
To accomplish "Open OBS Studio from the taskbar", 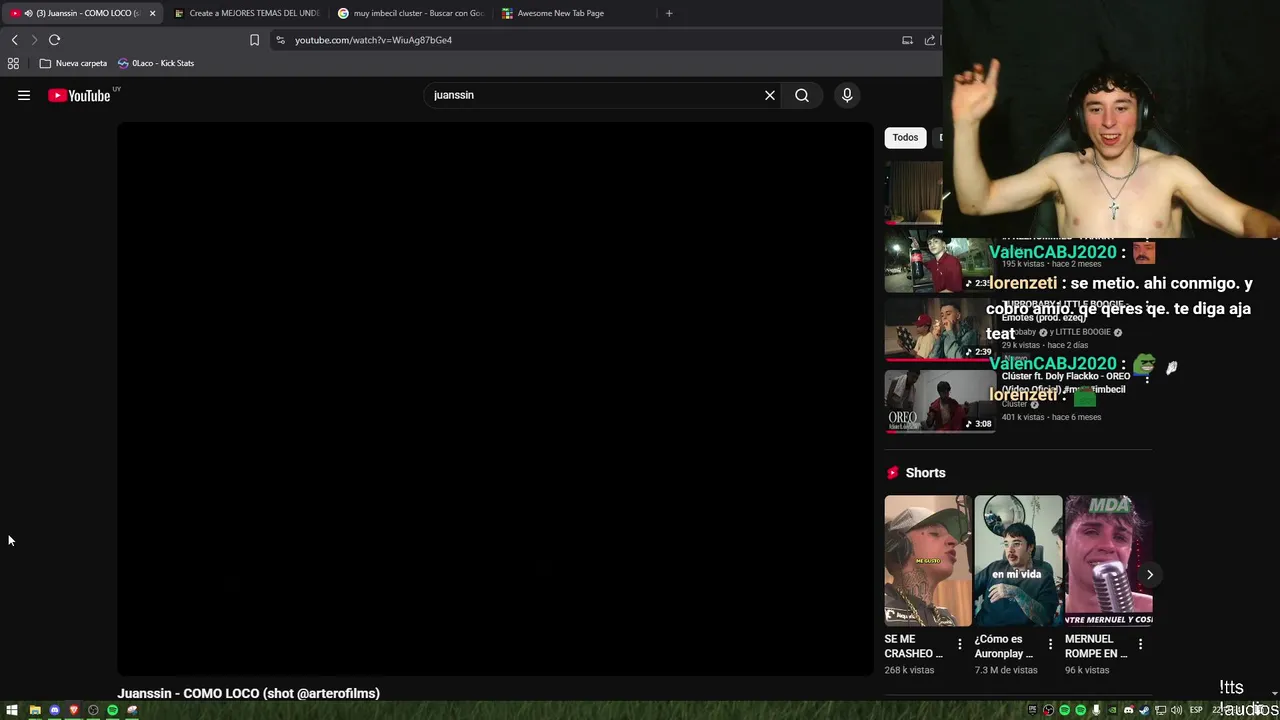I will click(x=93, y=710).
